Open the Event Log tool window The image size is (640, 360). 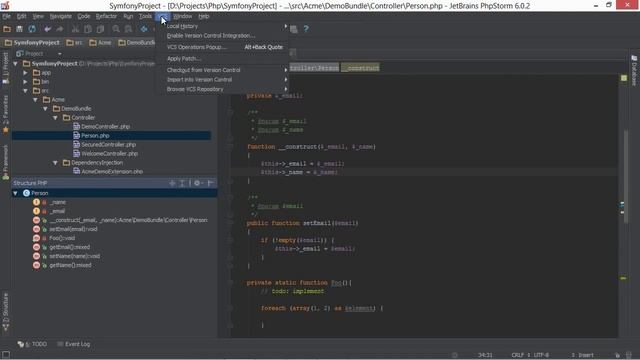(x=73, y=344)
